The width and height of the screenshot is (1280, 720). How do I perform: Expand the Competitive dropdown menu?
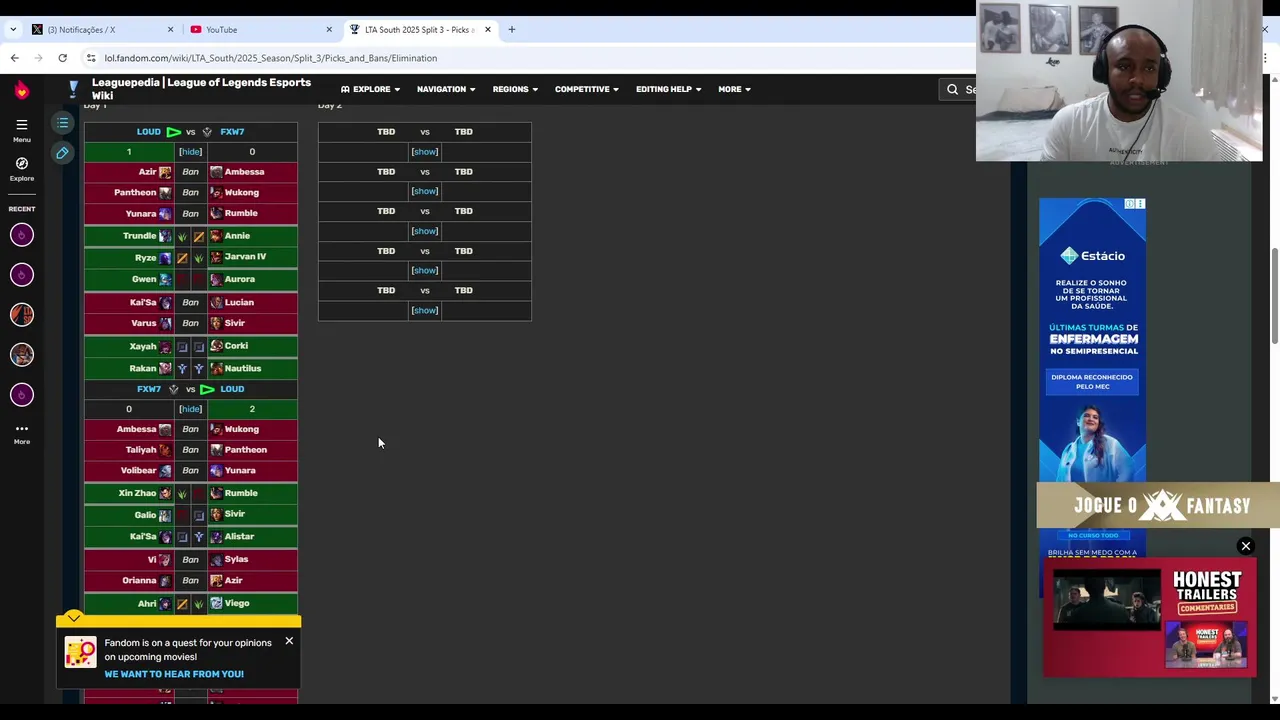coord(587,89)
